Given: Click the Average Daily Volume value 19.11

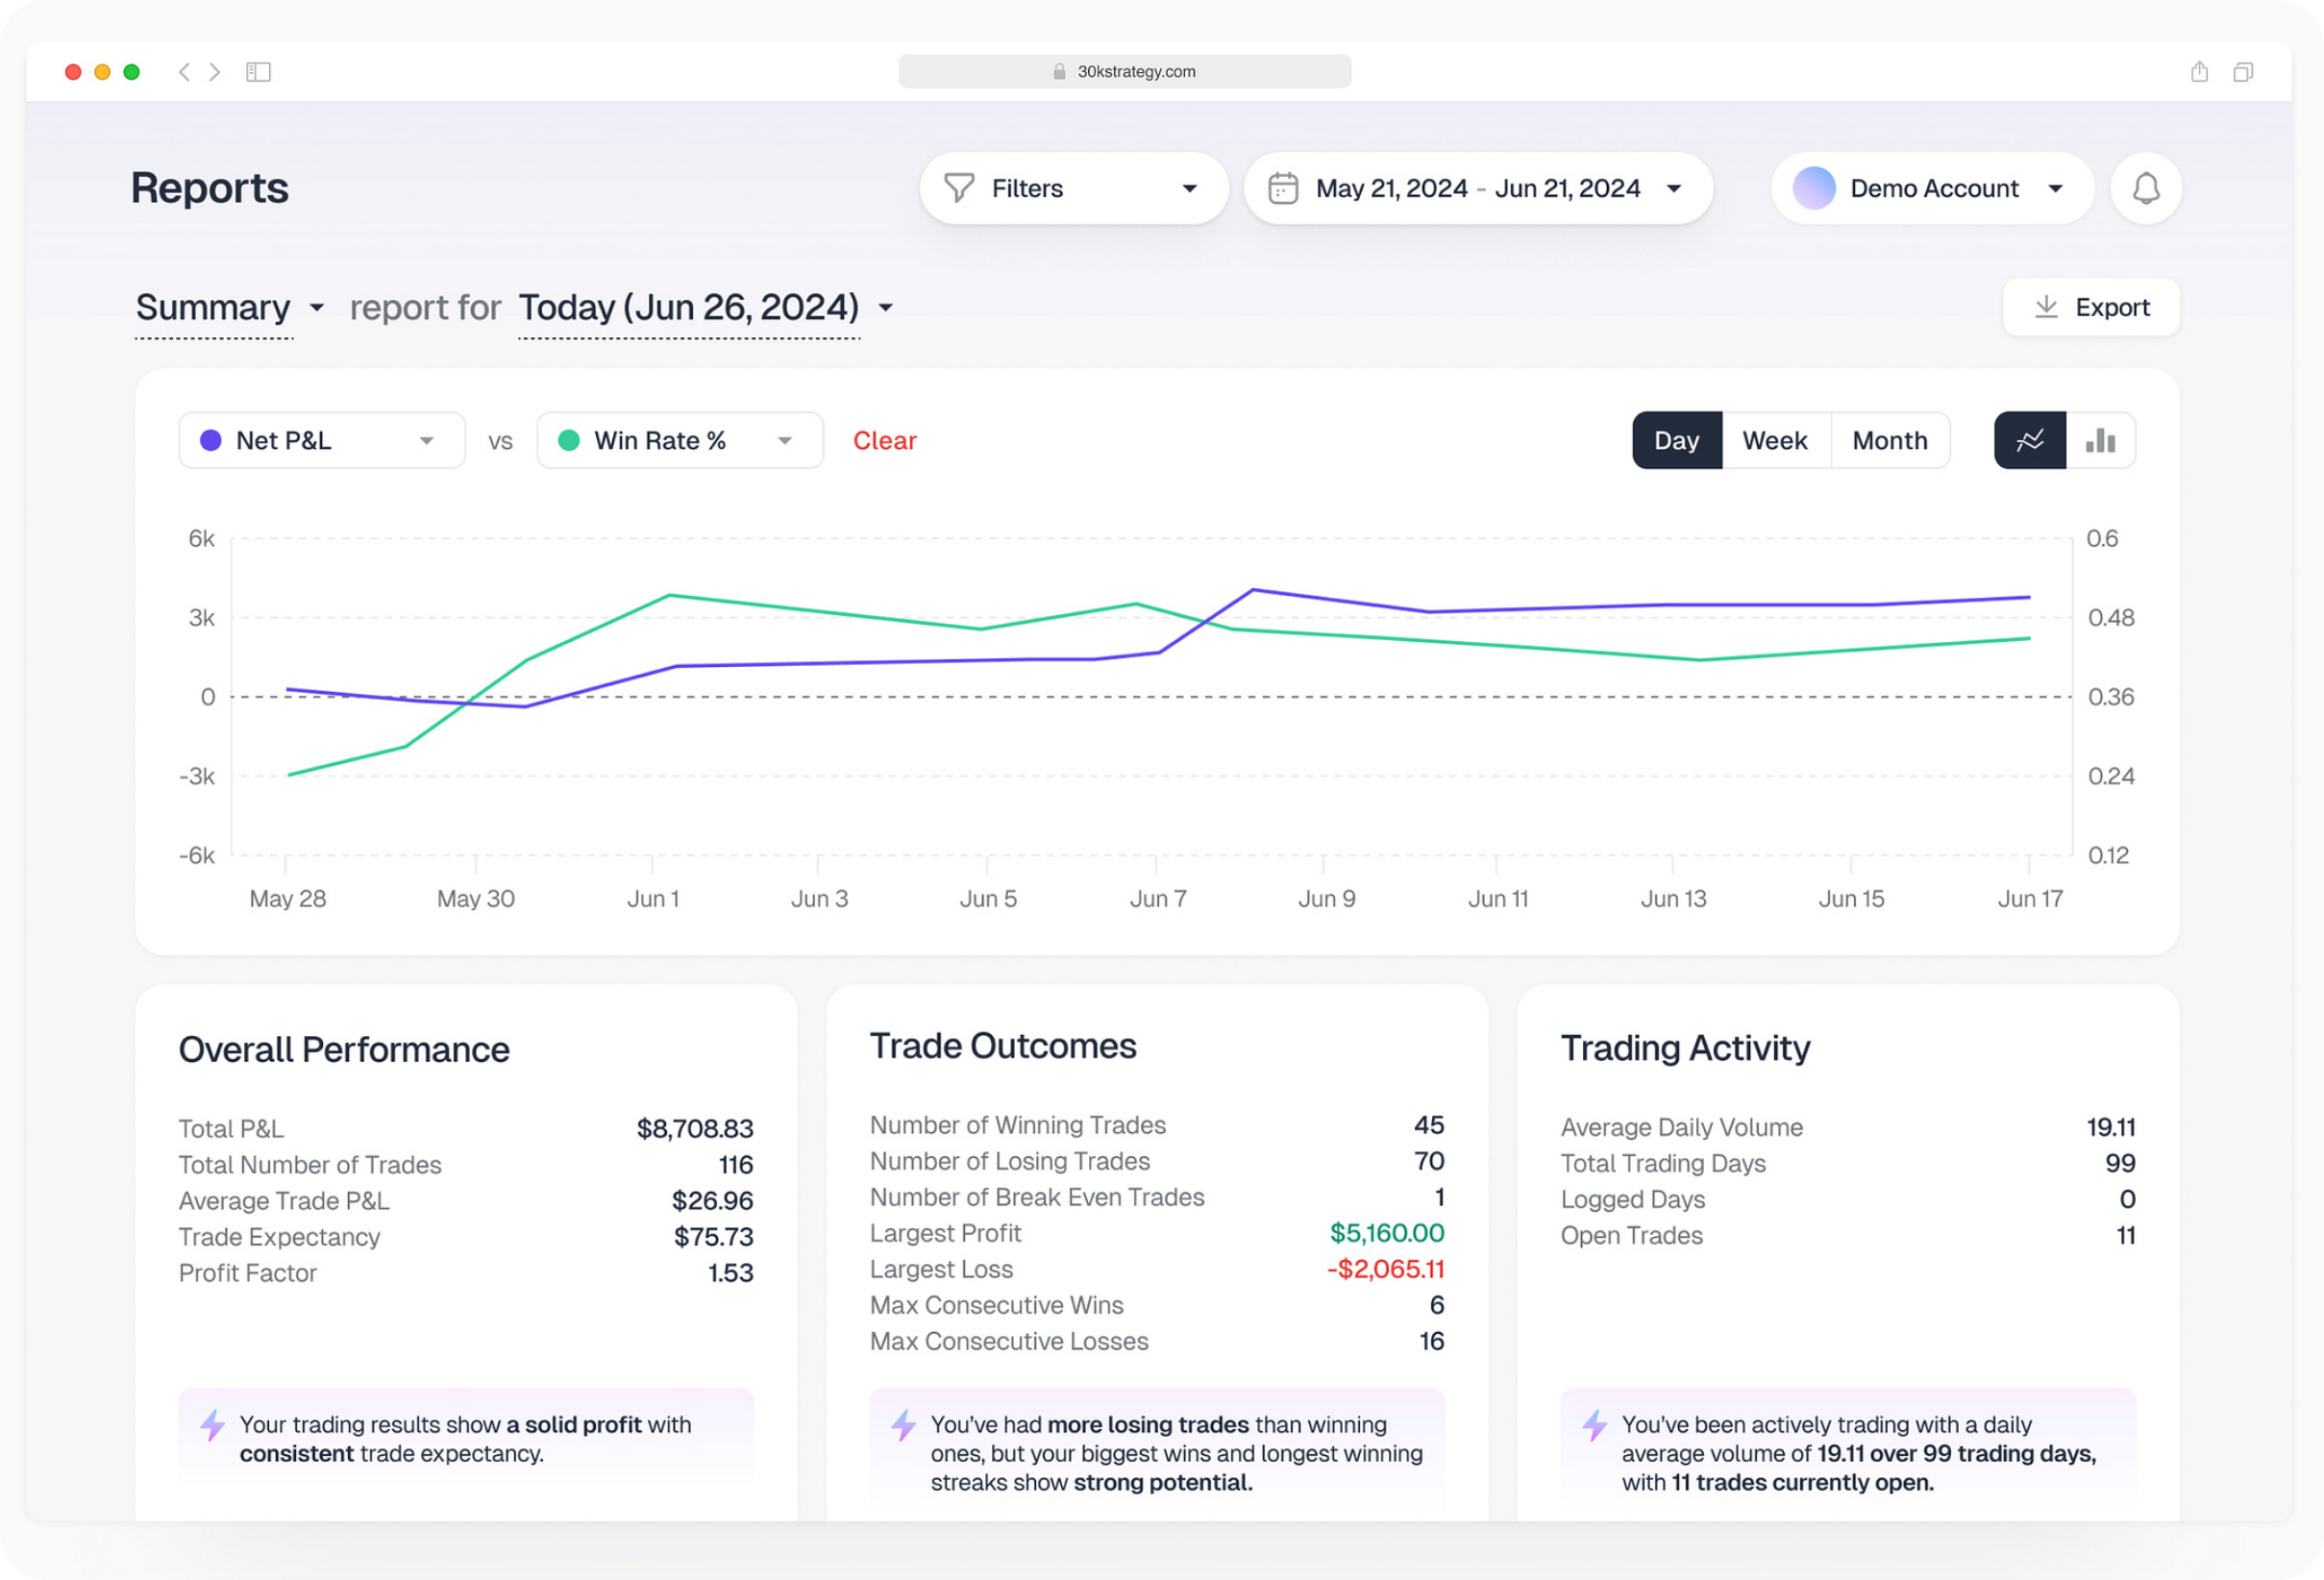Looking at the screenshot, I should (x=2110, y=1127).
